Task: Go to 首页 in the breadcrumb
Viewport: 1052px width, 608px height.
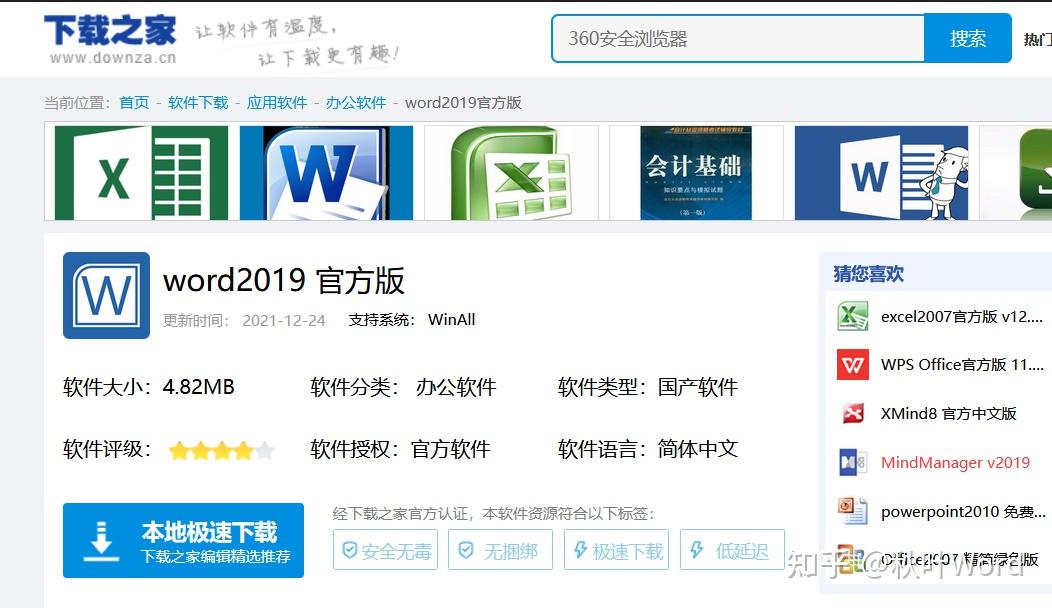Action: [134, 103]
